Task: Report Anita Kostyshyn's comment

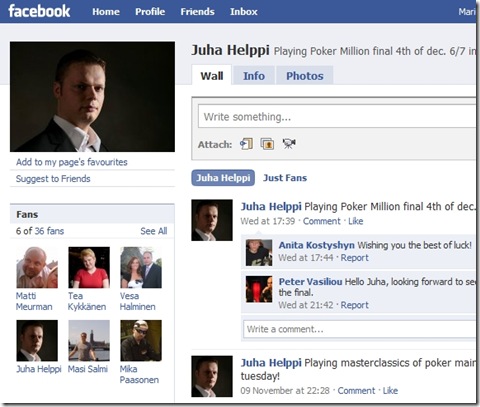Action: pyautogui.click(x=354, y=258)
